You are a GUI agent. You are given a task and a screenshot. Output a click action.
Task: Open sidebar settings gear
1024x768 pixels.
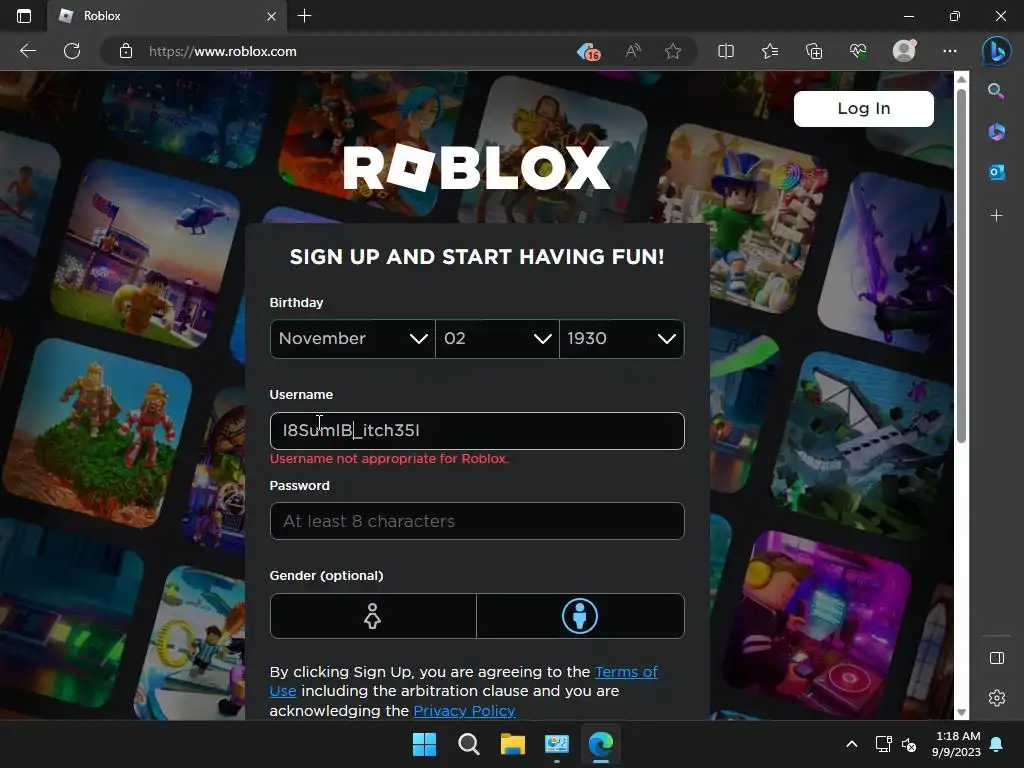[x=997, y=698]
